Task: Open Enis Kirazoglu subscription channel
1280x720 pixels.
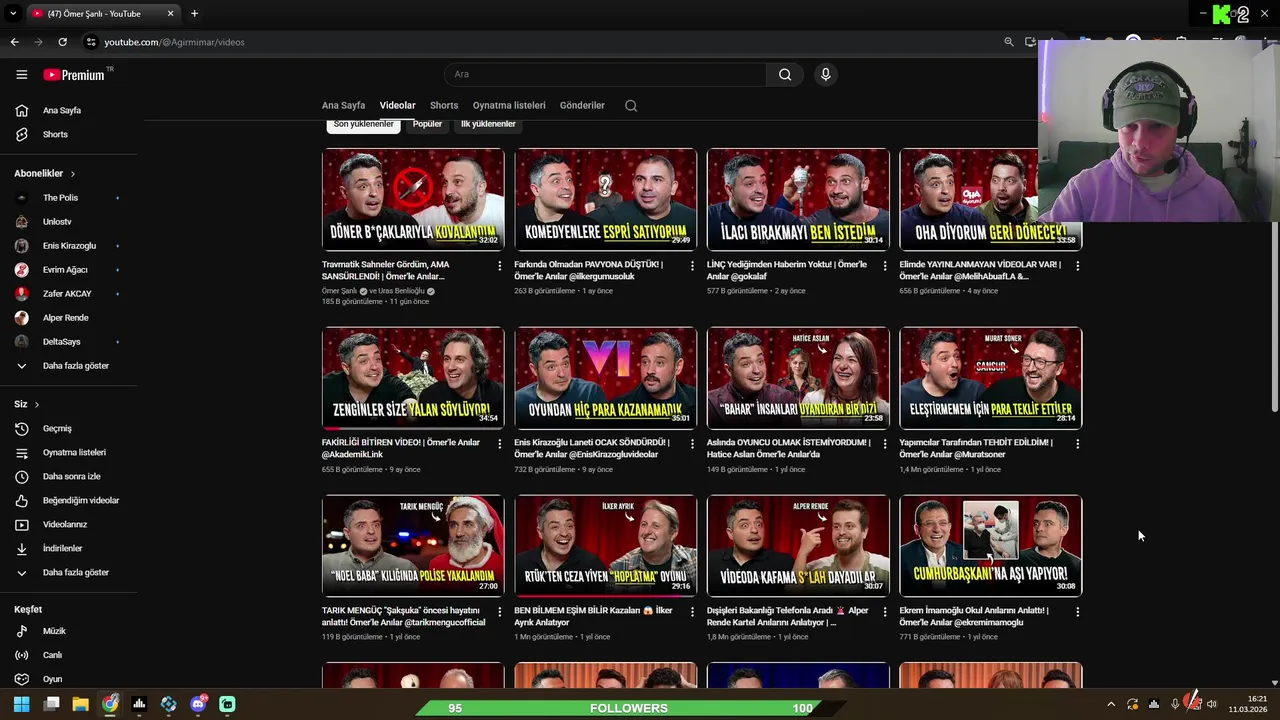Action: tap(69, 246)
